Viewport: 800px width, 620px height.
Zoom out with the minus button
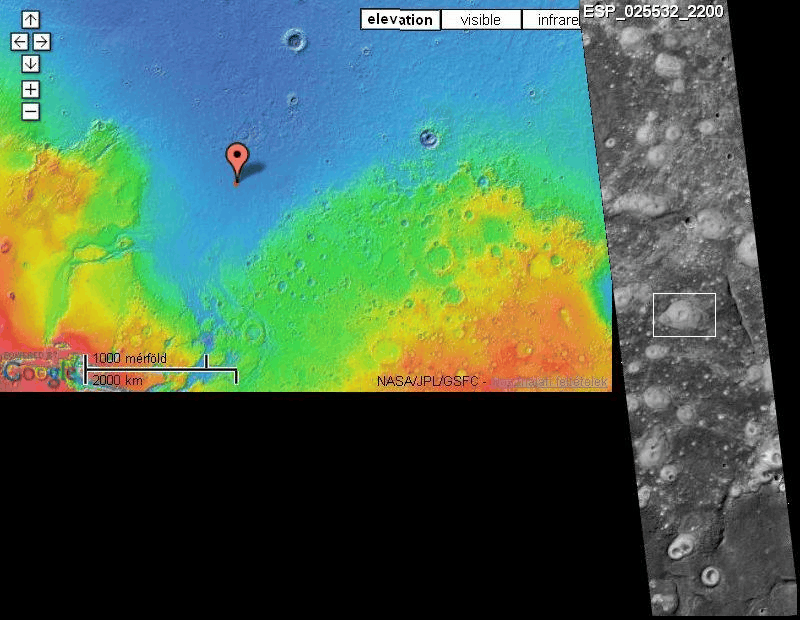(x=31, y=112)
